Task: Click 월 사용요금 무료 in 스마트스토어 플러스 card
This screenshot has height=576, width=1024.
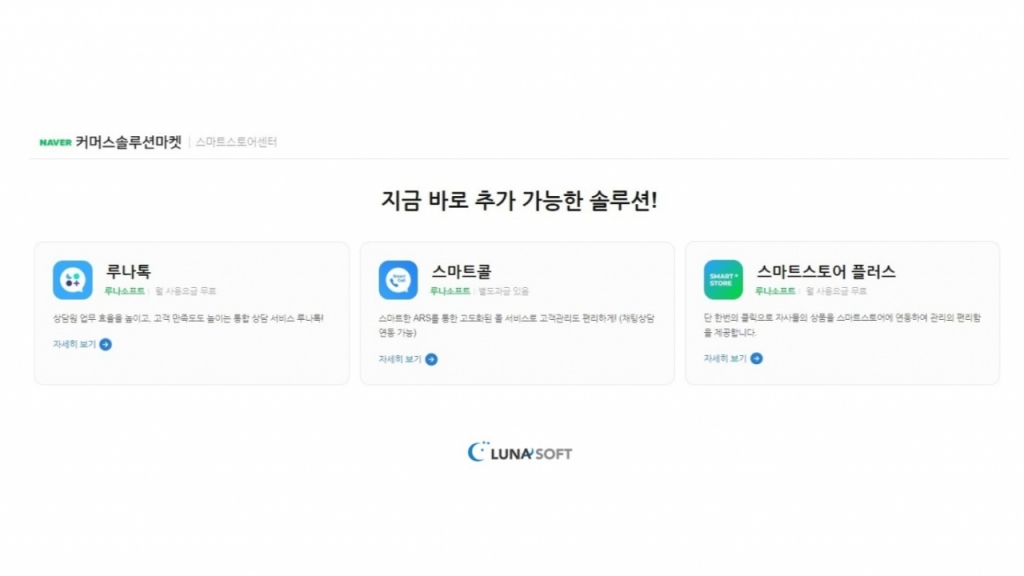Action: (837, 291)
